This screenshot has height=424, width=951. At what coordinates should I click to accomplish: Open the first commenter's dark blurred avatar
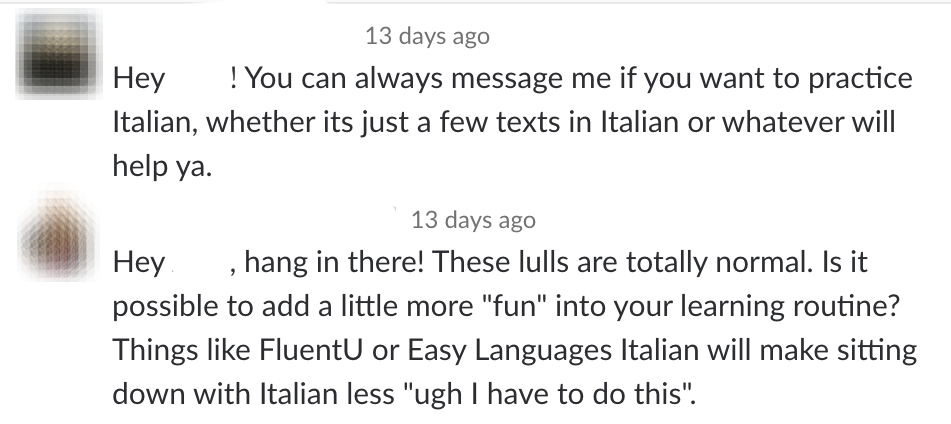coord(58,54)
